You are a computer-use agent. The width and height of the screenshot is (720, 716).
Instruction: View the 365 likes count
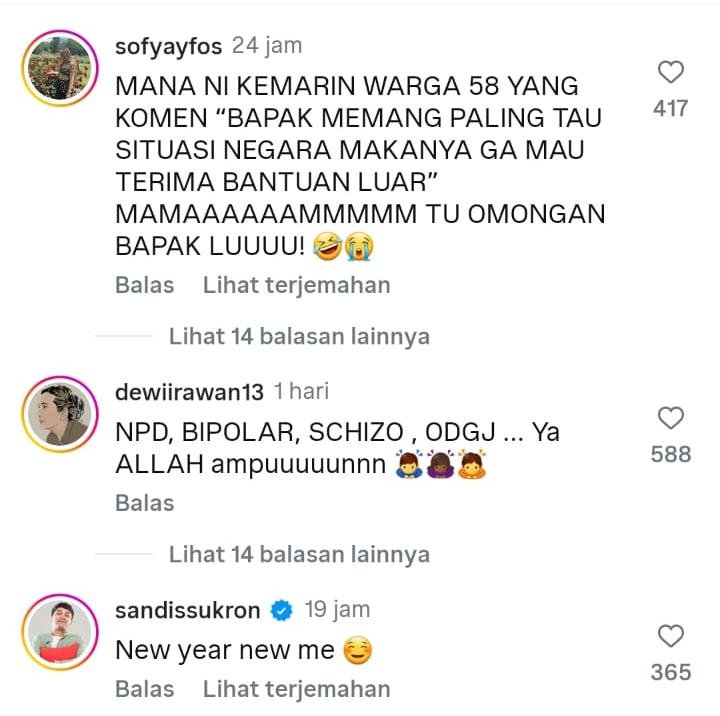pos(671,672)
